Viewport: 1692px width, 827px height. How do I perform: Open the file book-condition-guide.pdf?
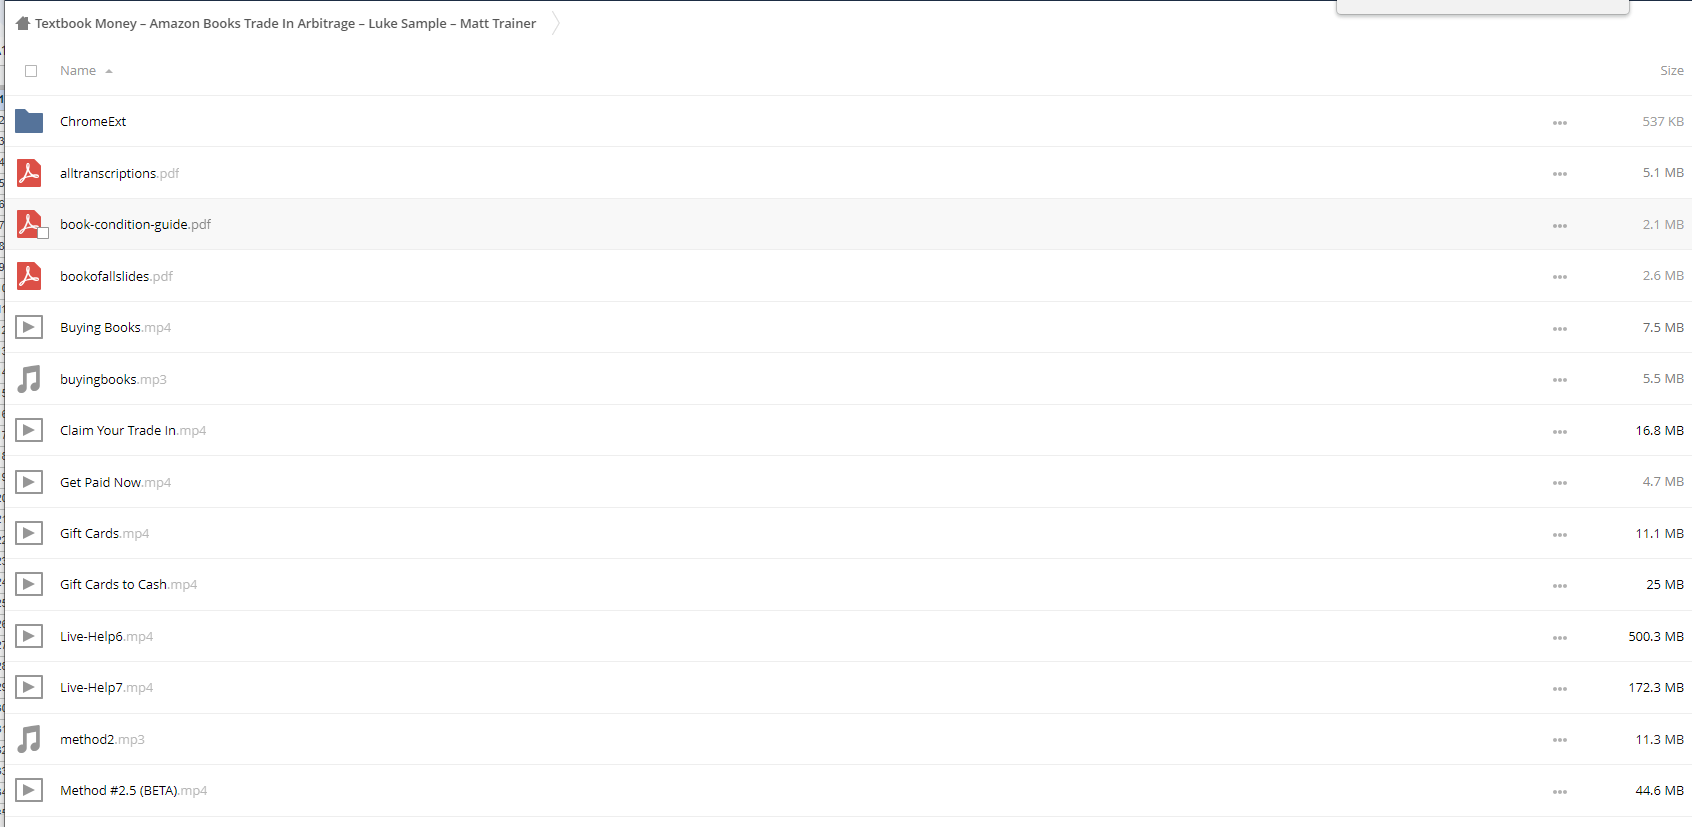(135, 224)
